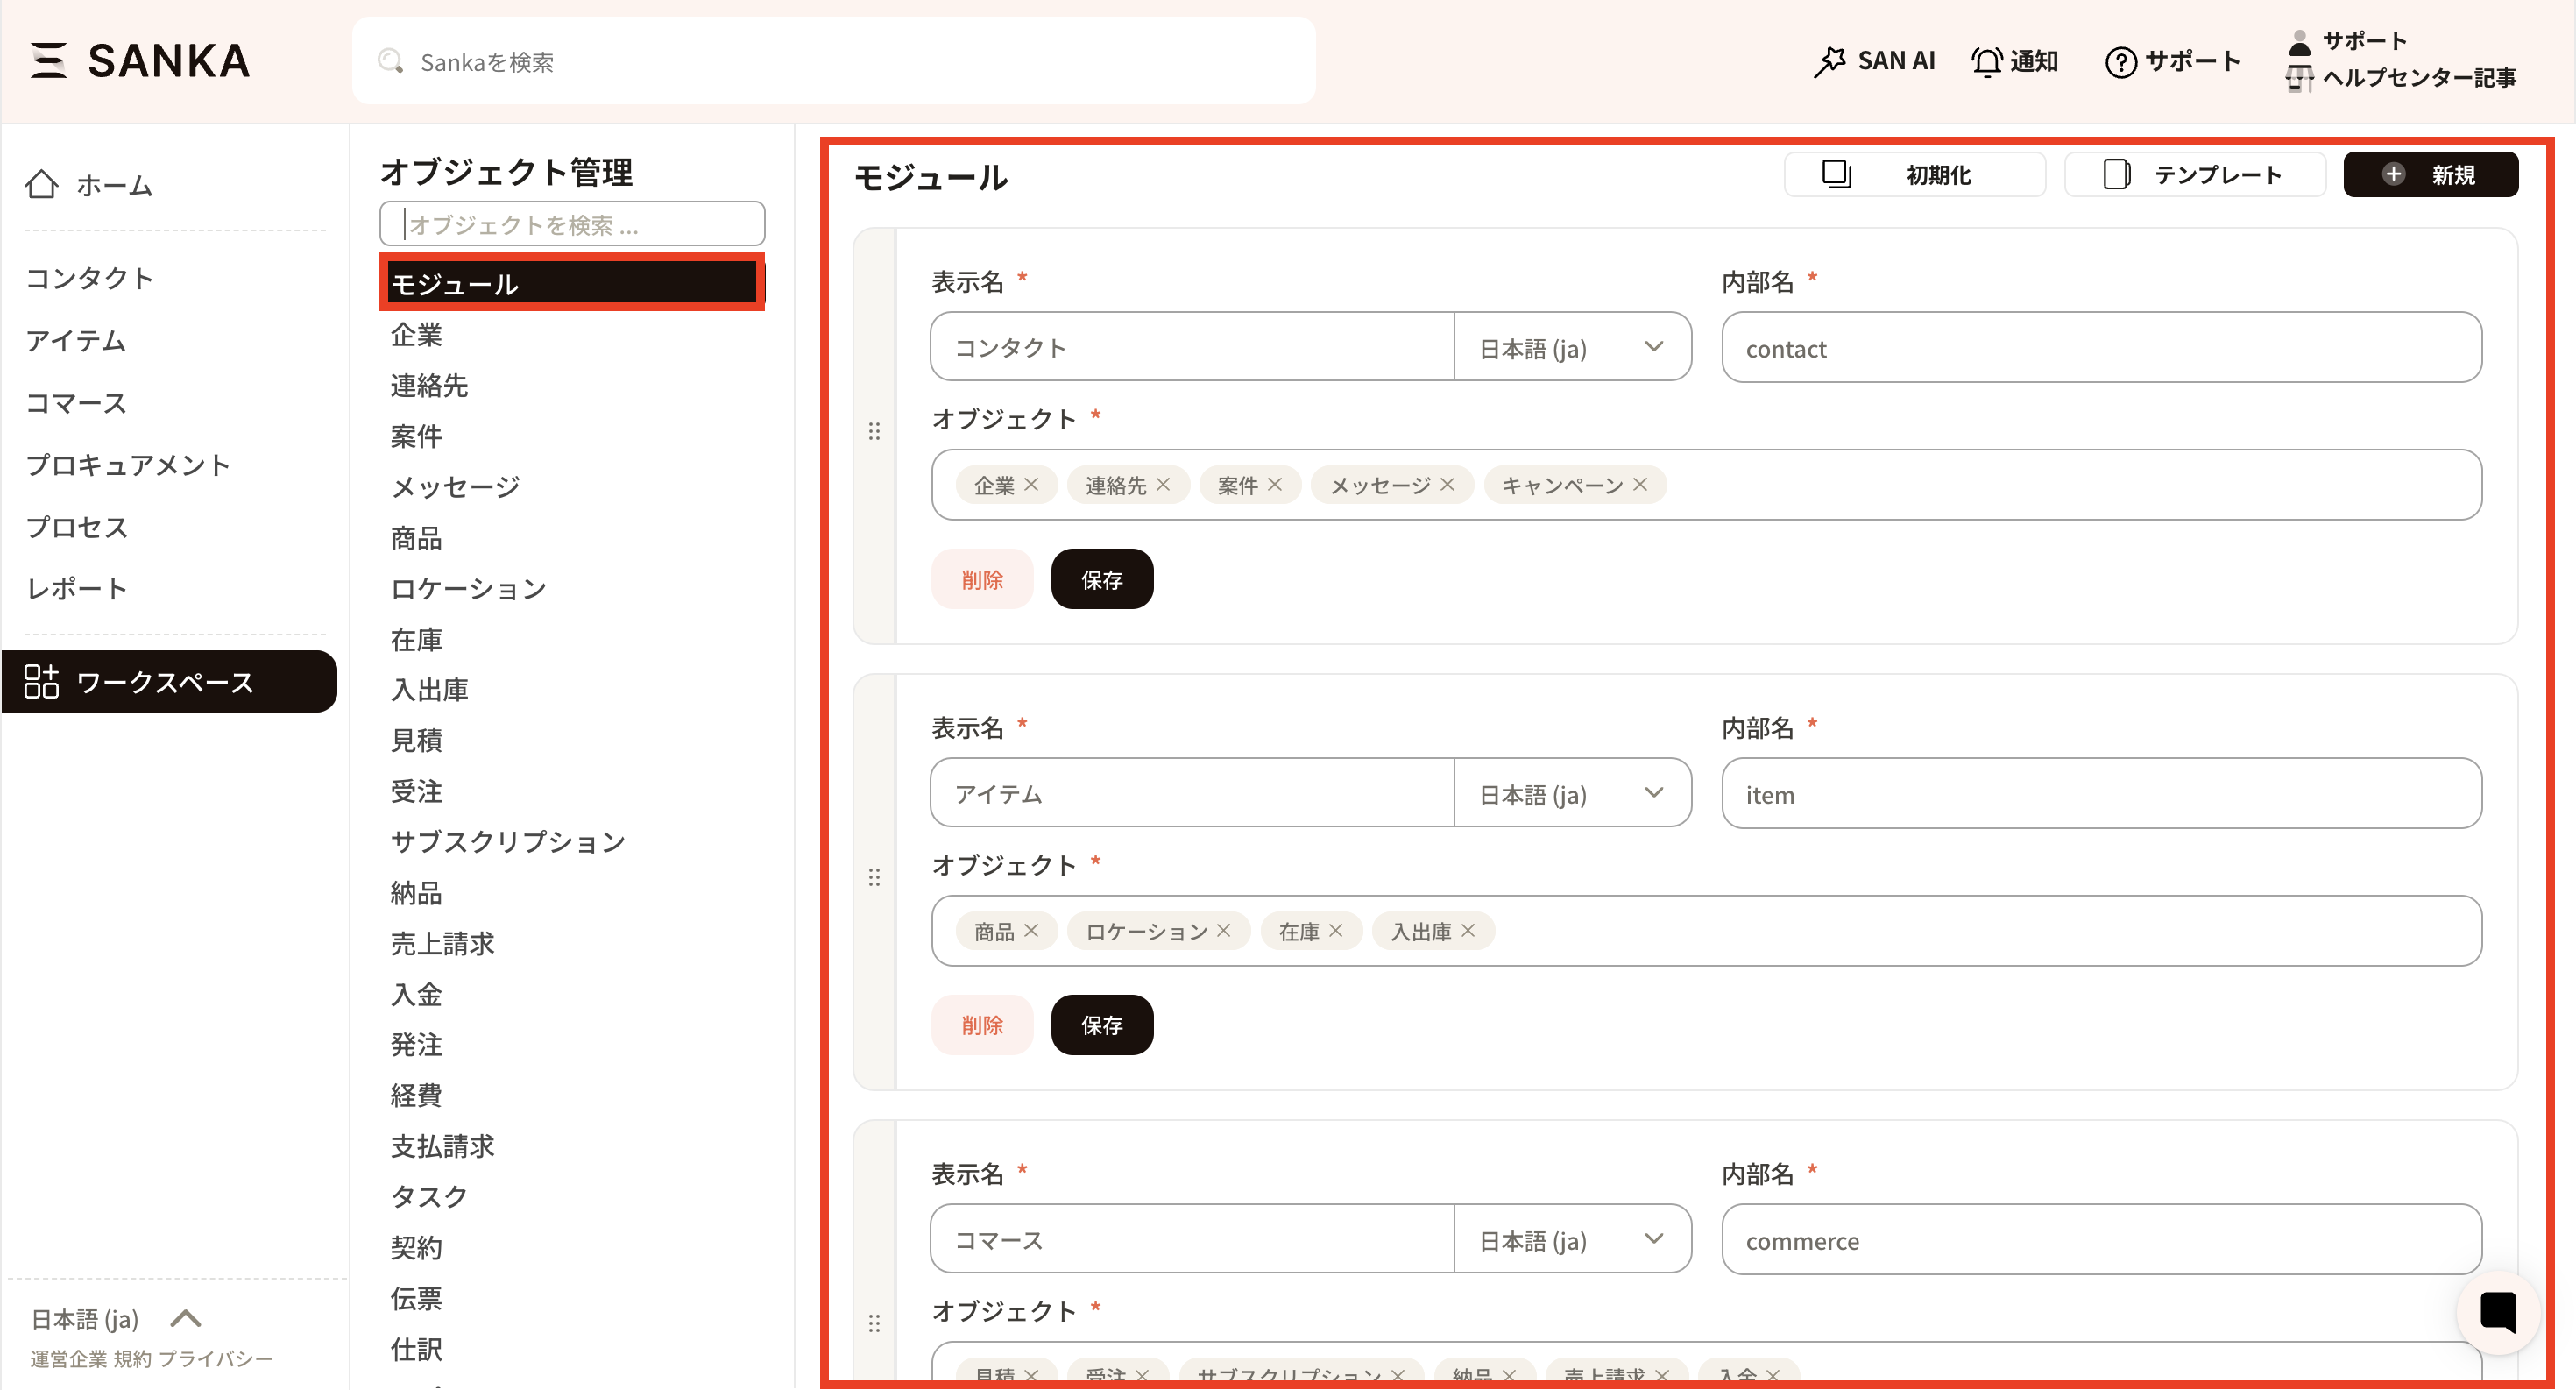
Task: Click the internal name field containing contact
Action: pos(2101,348)
